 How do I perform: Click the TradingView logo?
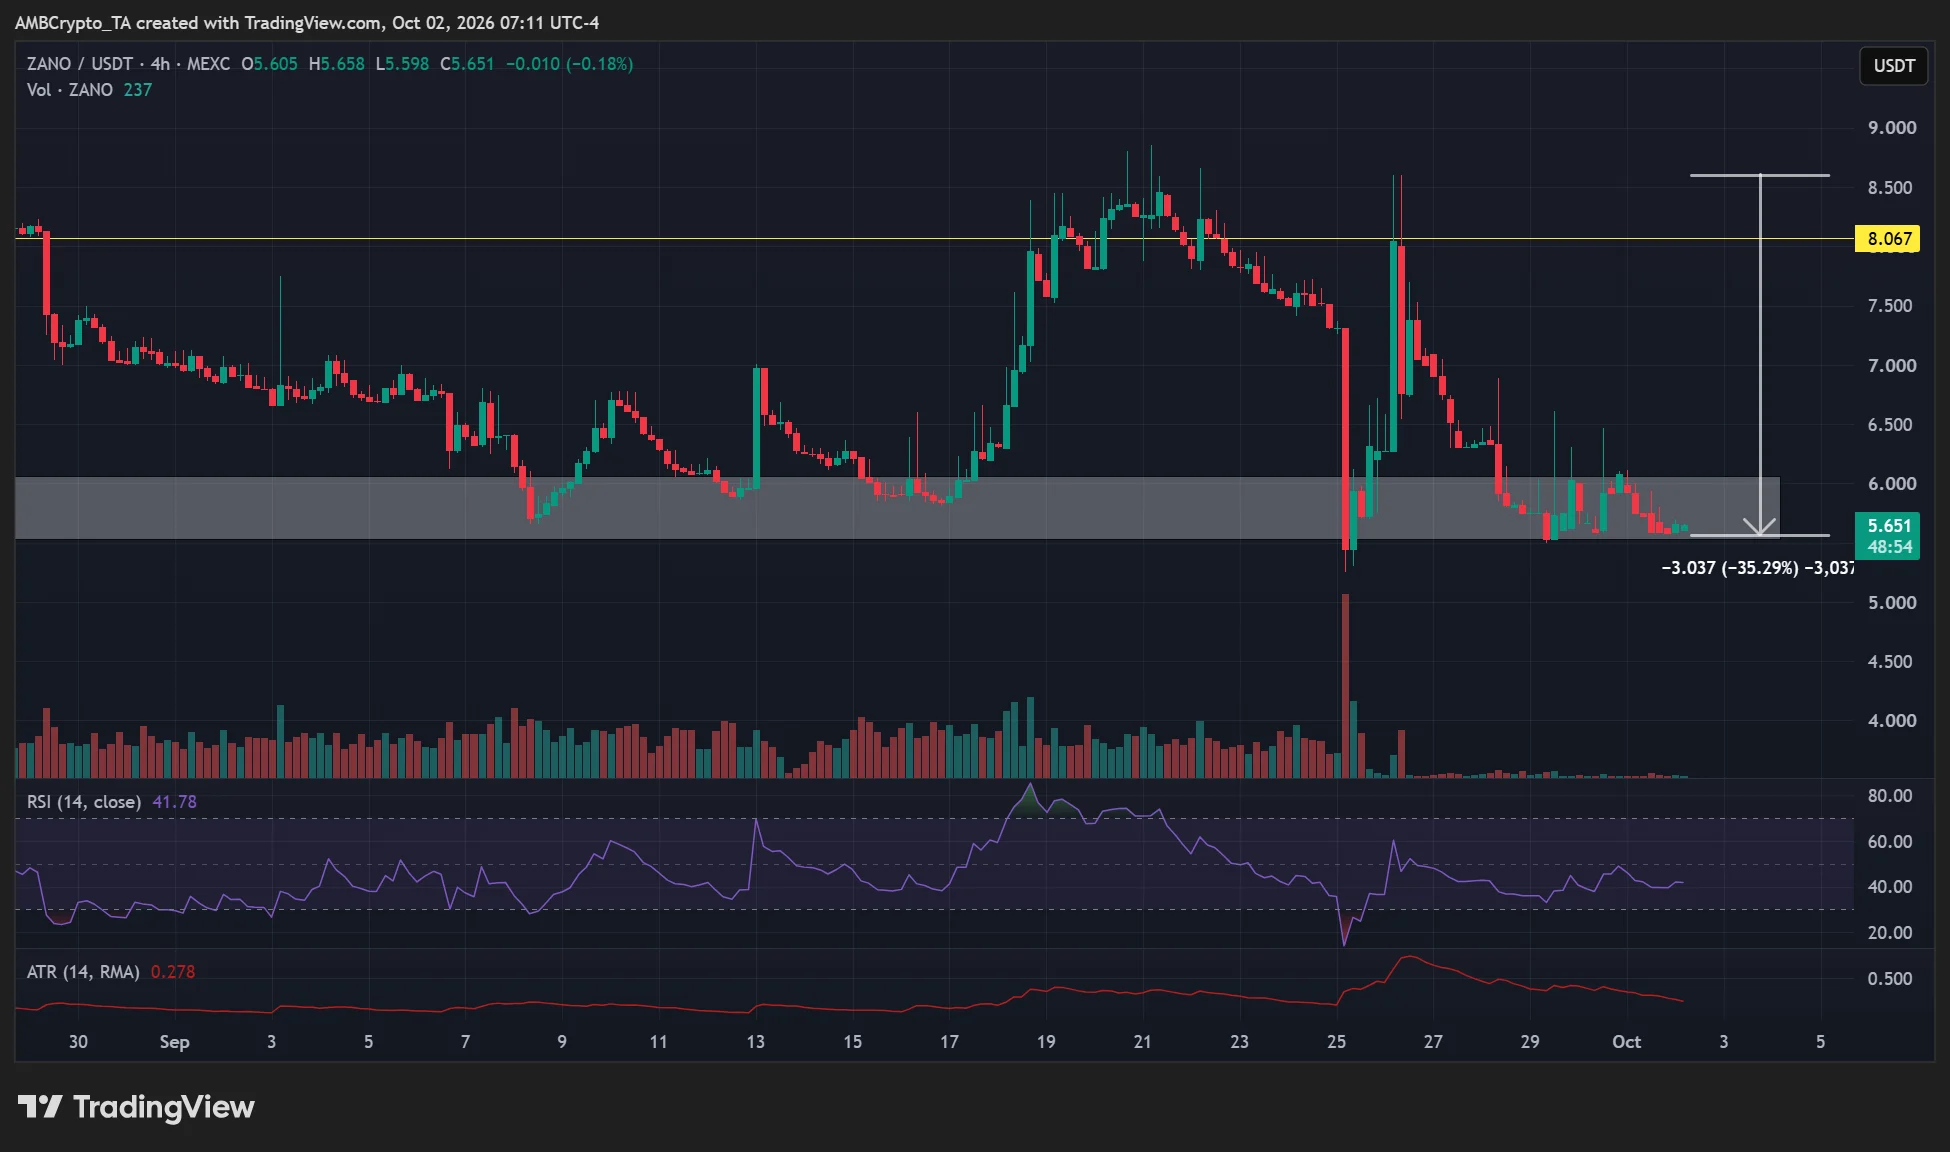tap(136, 1107)
